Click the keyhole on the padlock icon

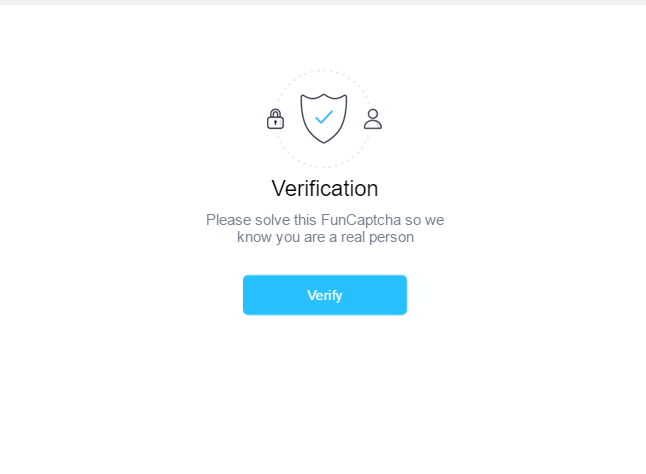tap(275, 122)
